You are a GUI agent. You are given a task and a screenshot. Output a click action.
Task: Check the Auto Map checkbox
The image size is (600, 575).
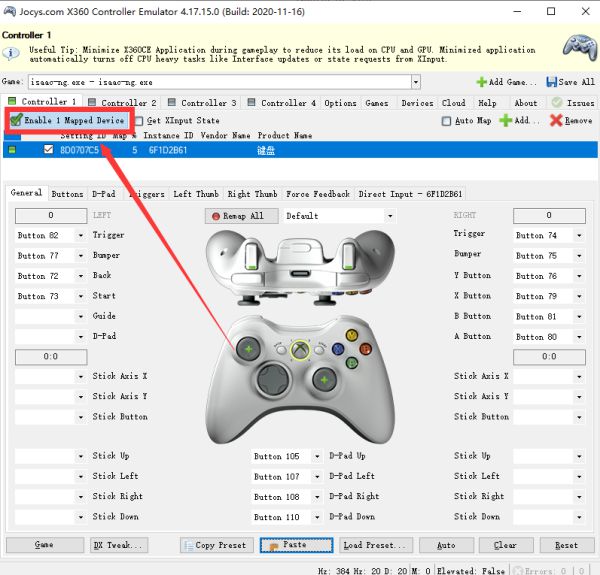(446, 121)
